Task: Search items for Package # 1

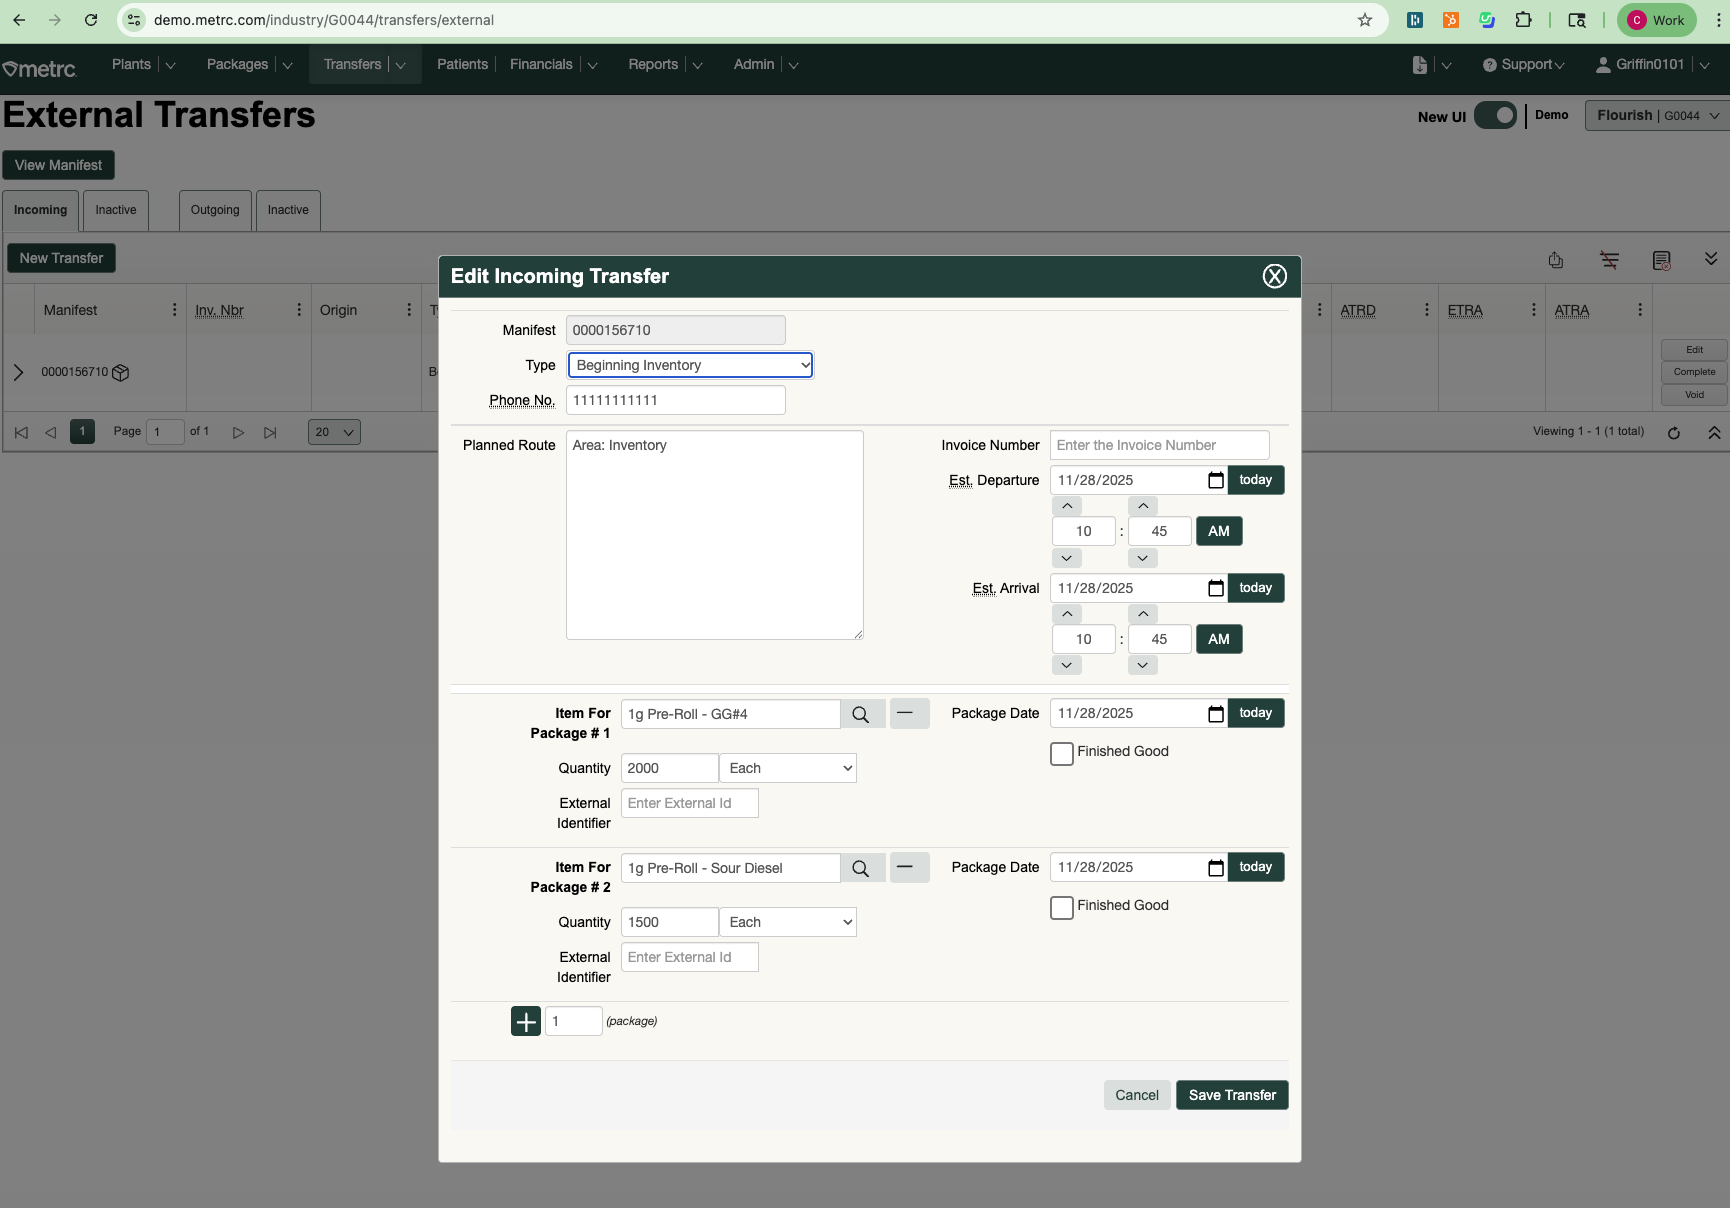Action: 861,714
